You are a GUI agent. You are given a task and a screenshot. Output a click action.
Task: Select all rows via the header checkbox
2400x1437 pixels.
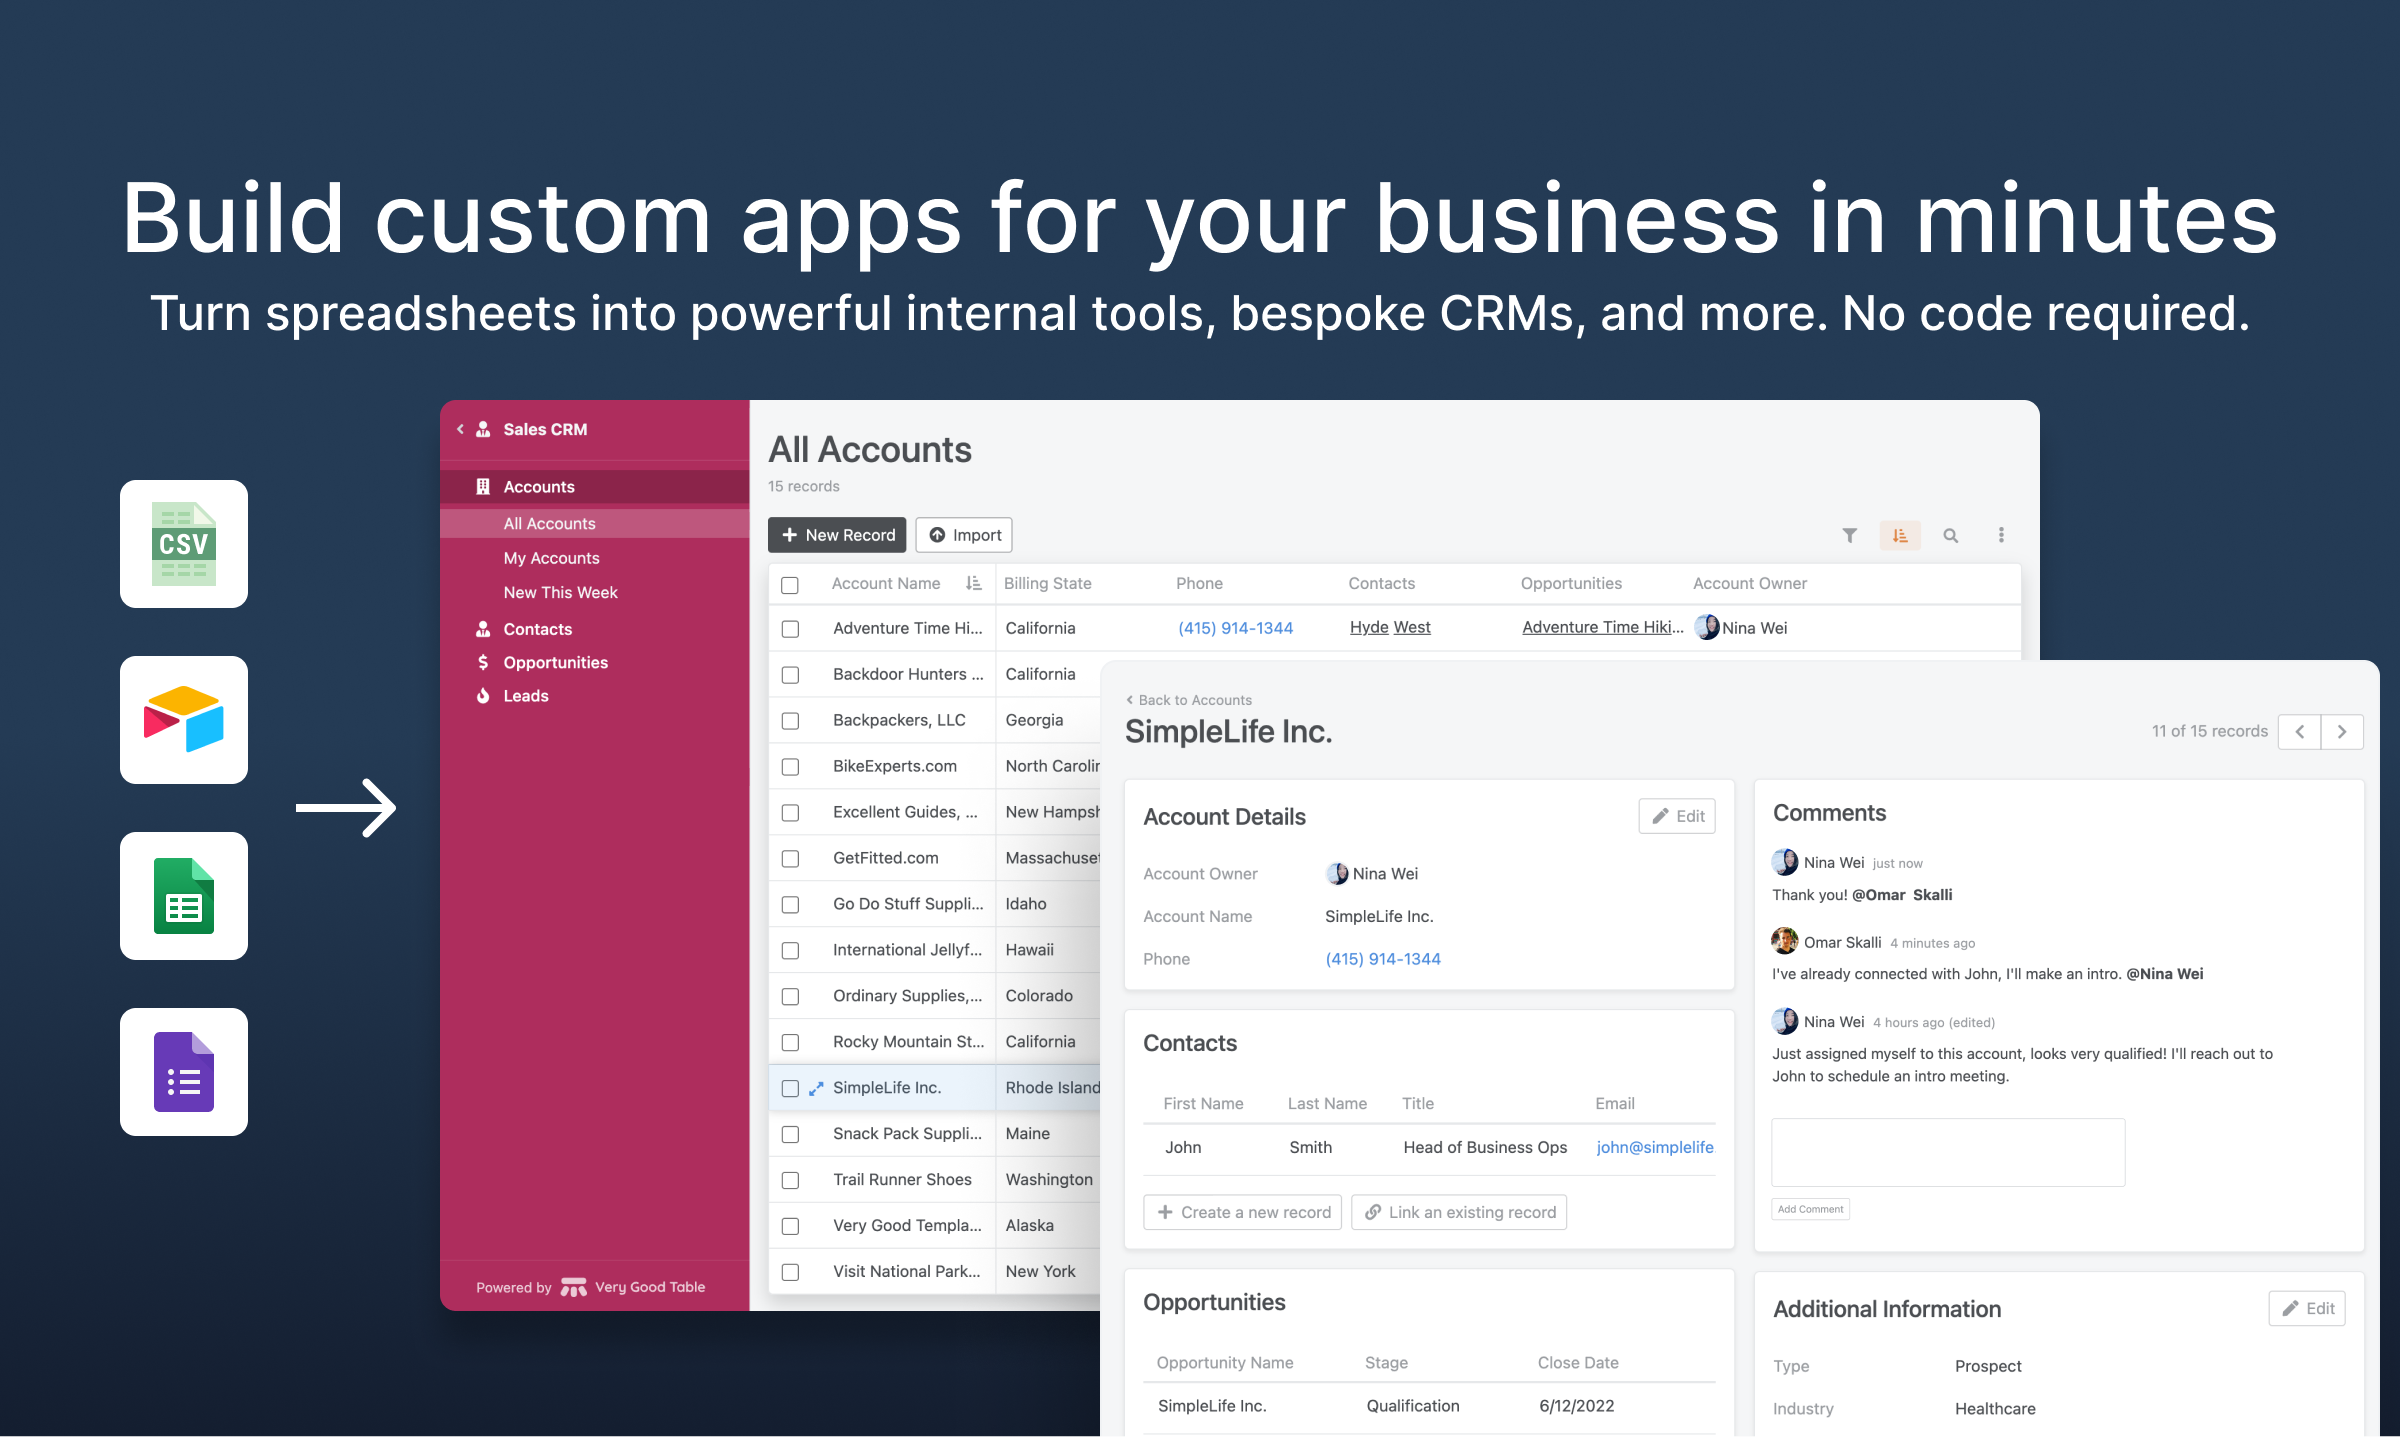pos(790,583)
